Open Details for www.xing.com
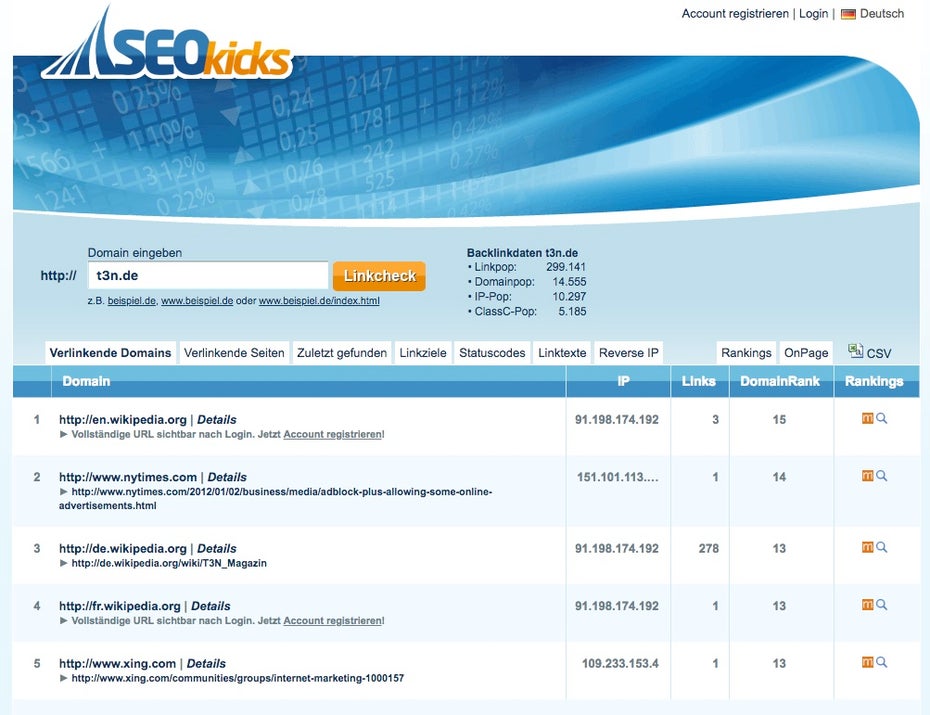Screen dimensions: 930x715 point(206,663)
